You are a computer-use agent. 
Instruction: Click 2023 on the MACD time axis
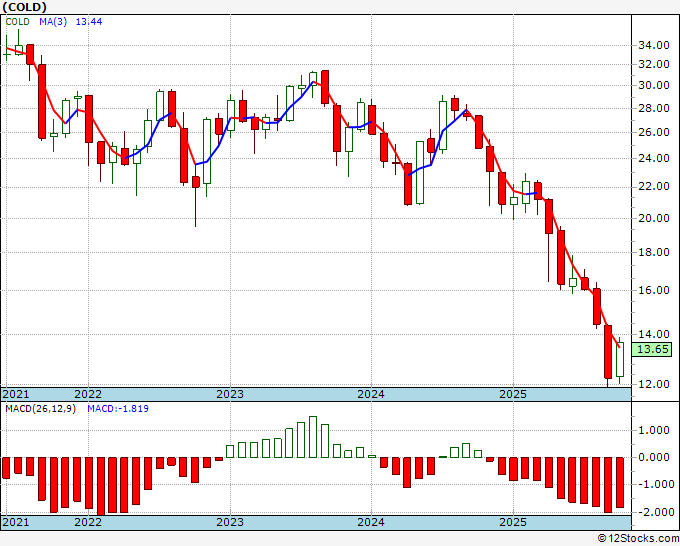click(230, 522)
